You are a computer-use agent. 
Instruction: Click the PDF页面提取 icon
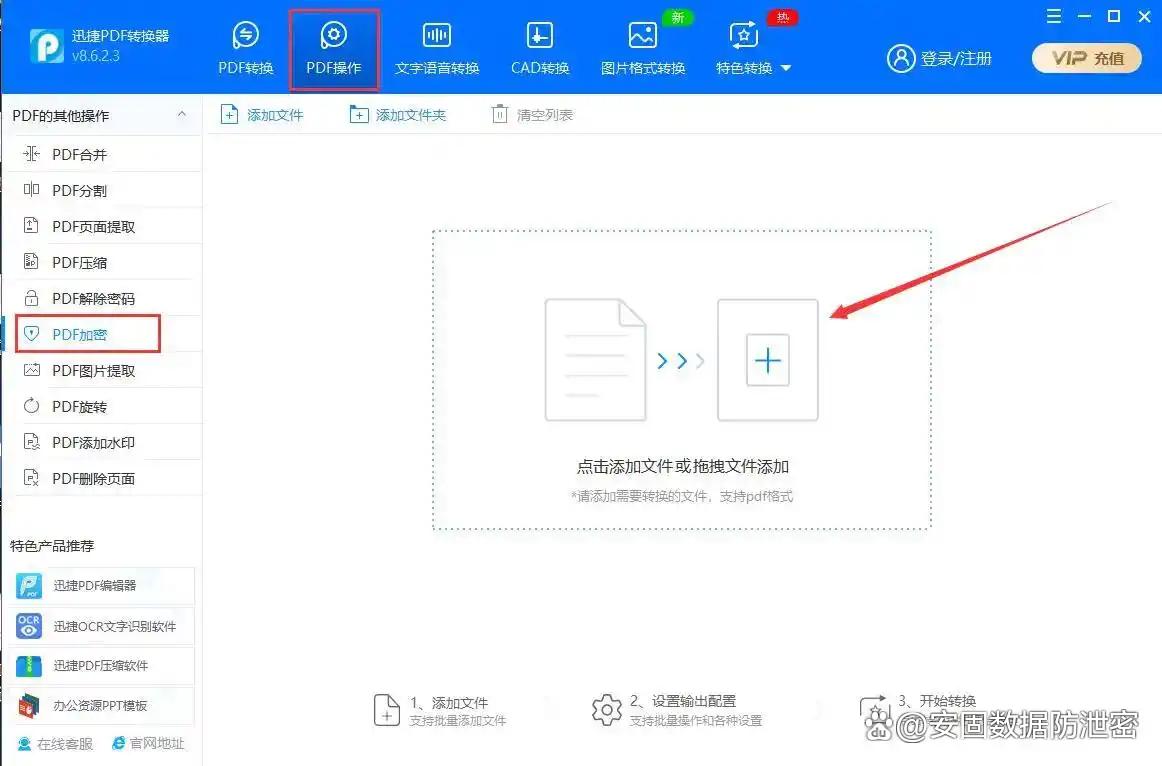31,225
